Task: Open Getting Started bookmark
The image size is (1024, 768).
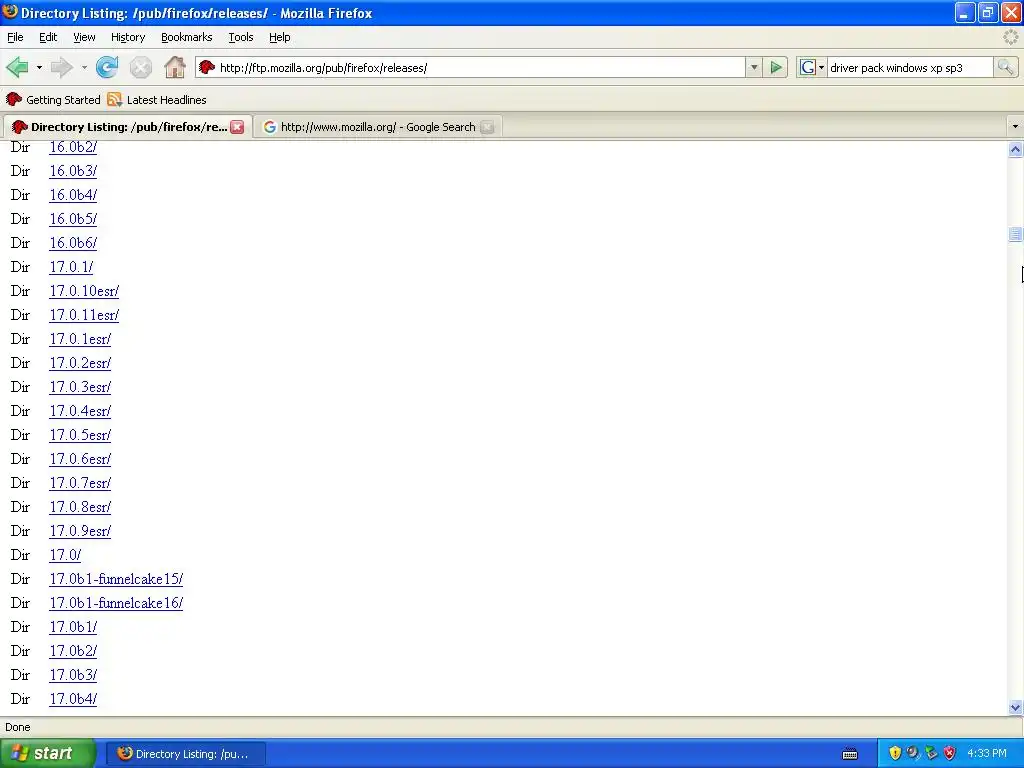Action: (x=54, y=100)
